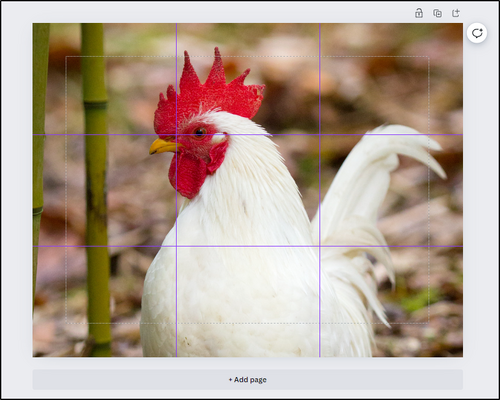Select the left vertical purple guide line
Image resolution: width=500 pixels, height=400 pixels.
click(x=176, y=190)
